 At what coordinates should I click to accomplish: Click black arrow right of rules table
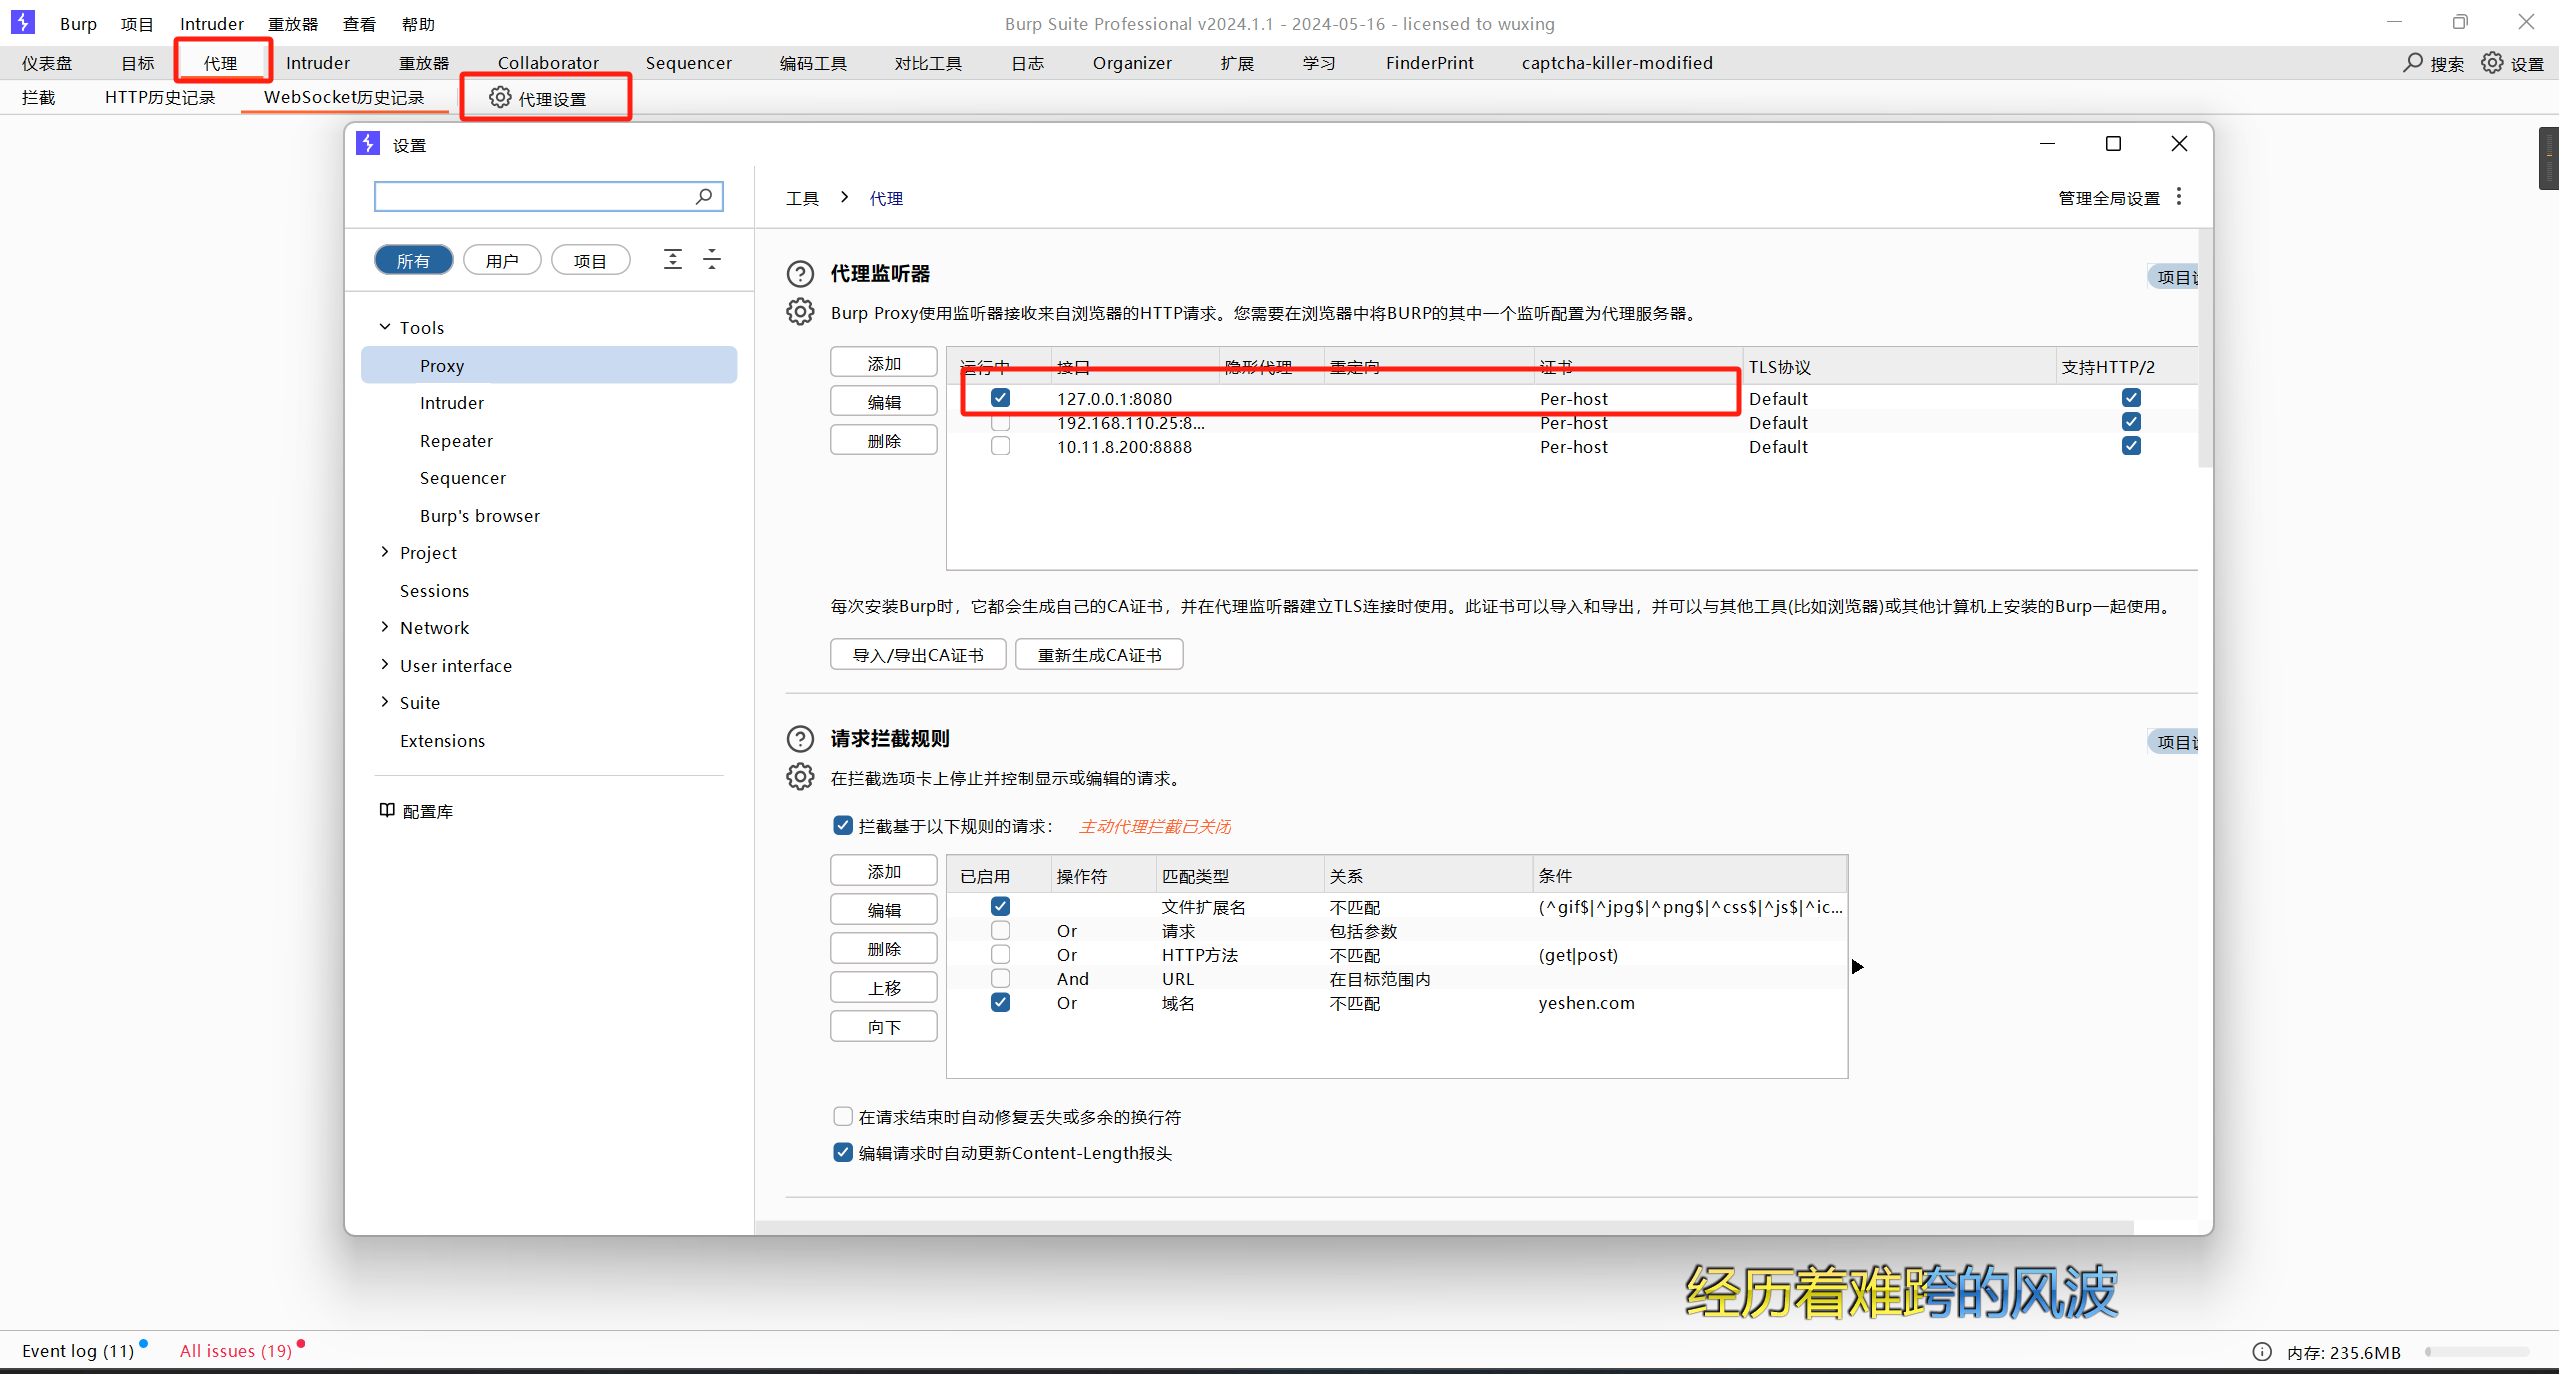point(1857,966)
